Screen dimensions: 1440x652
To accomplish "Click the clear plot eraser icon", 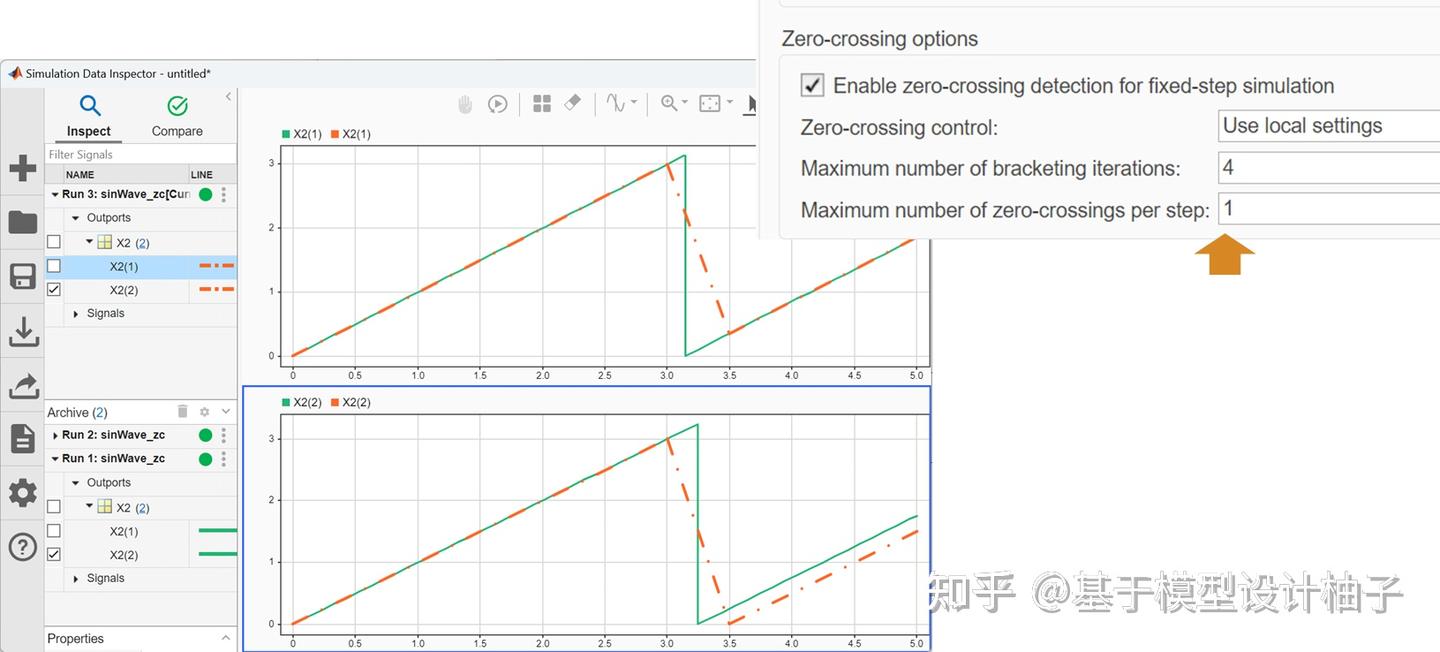I will (572, 103).
